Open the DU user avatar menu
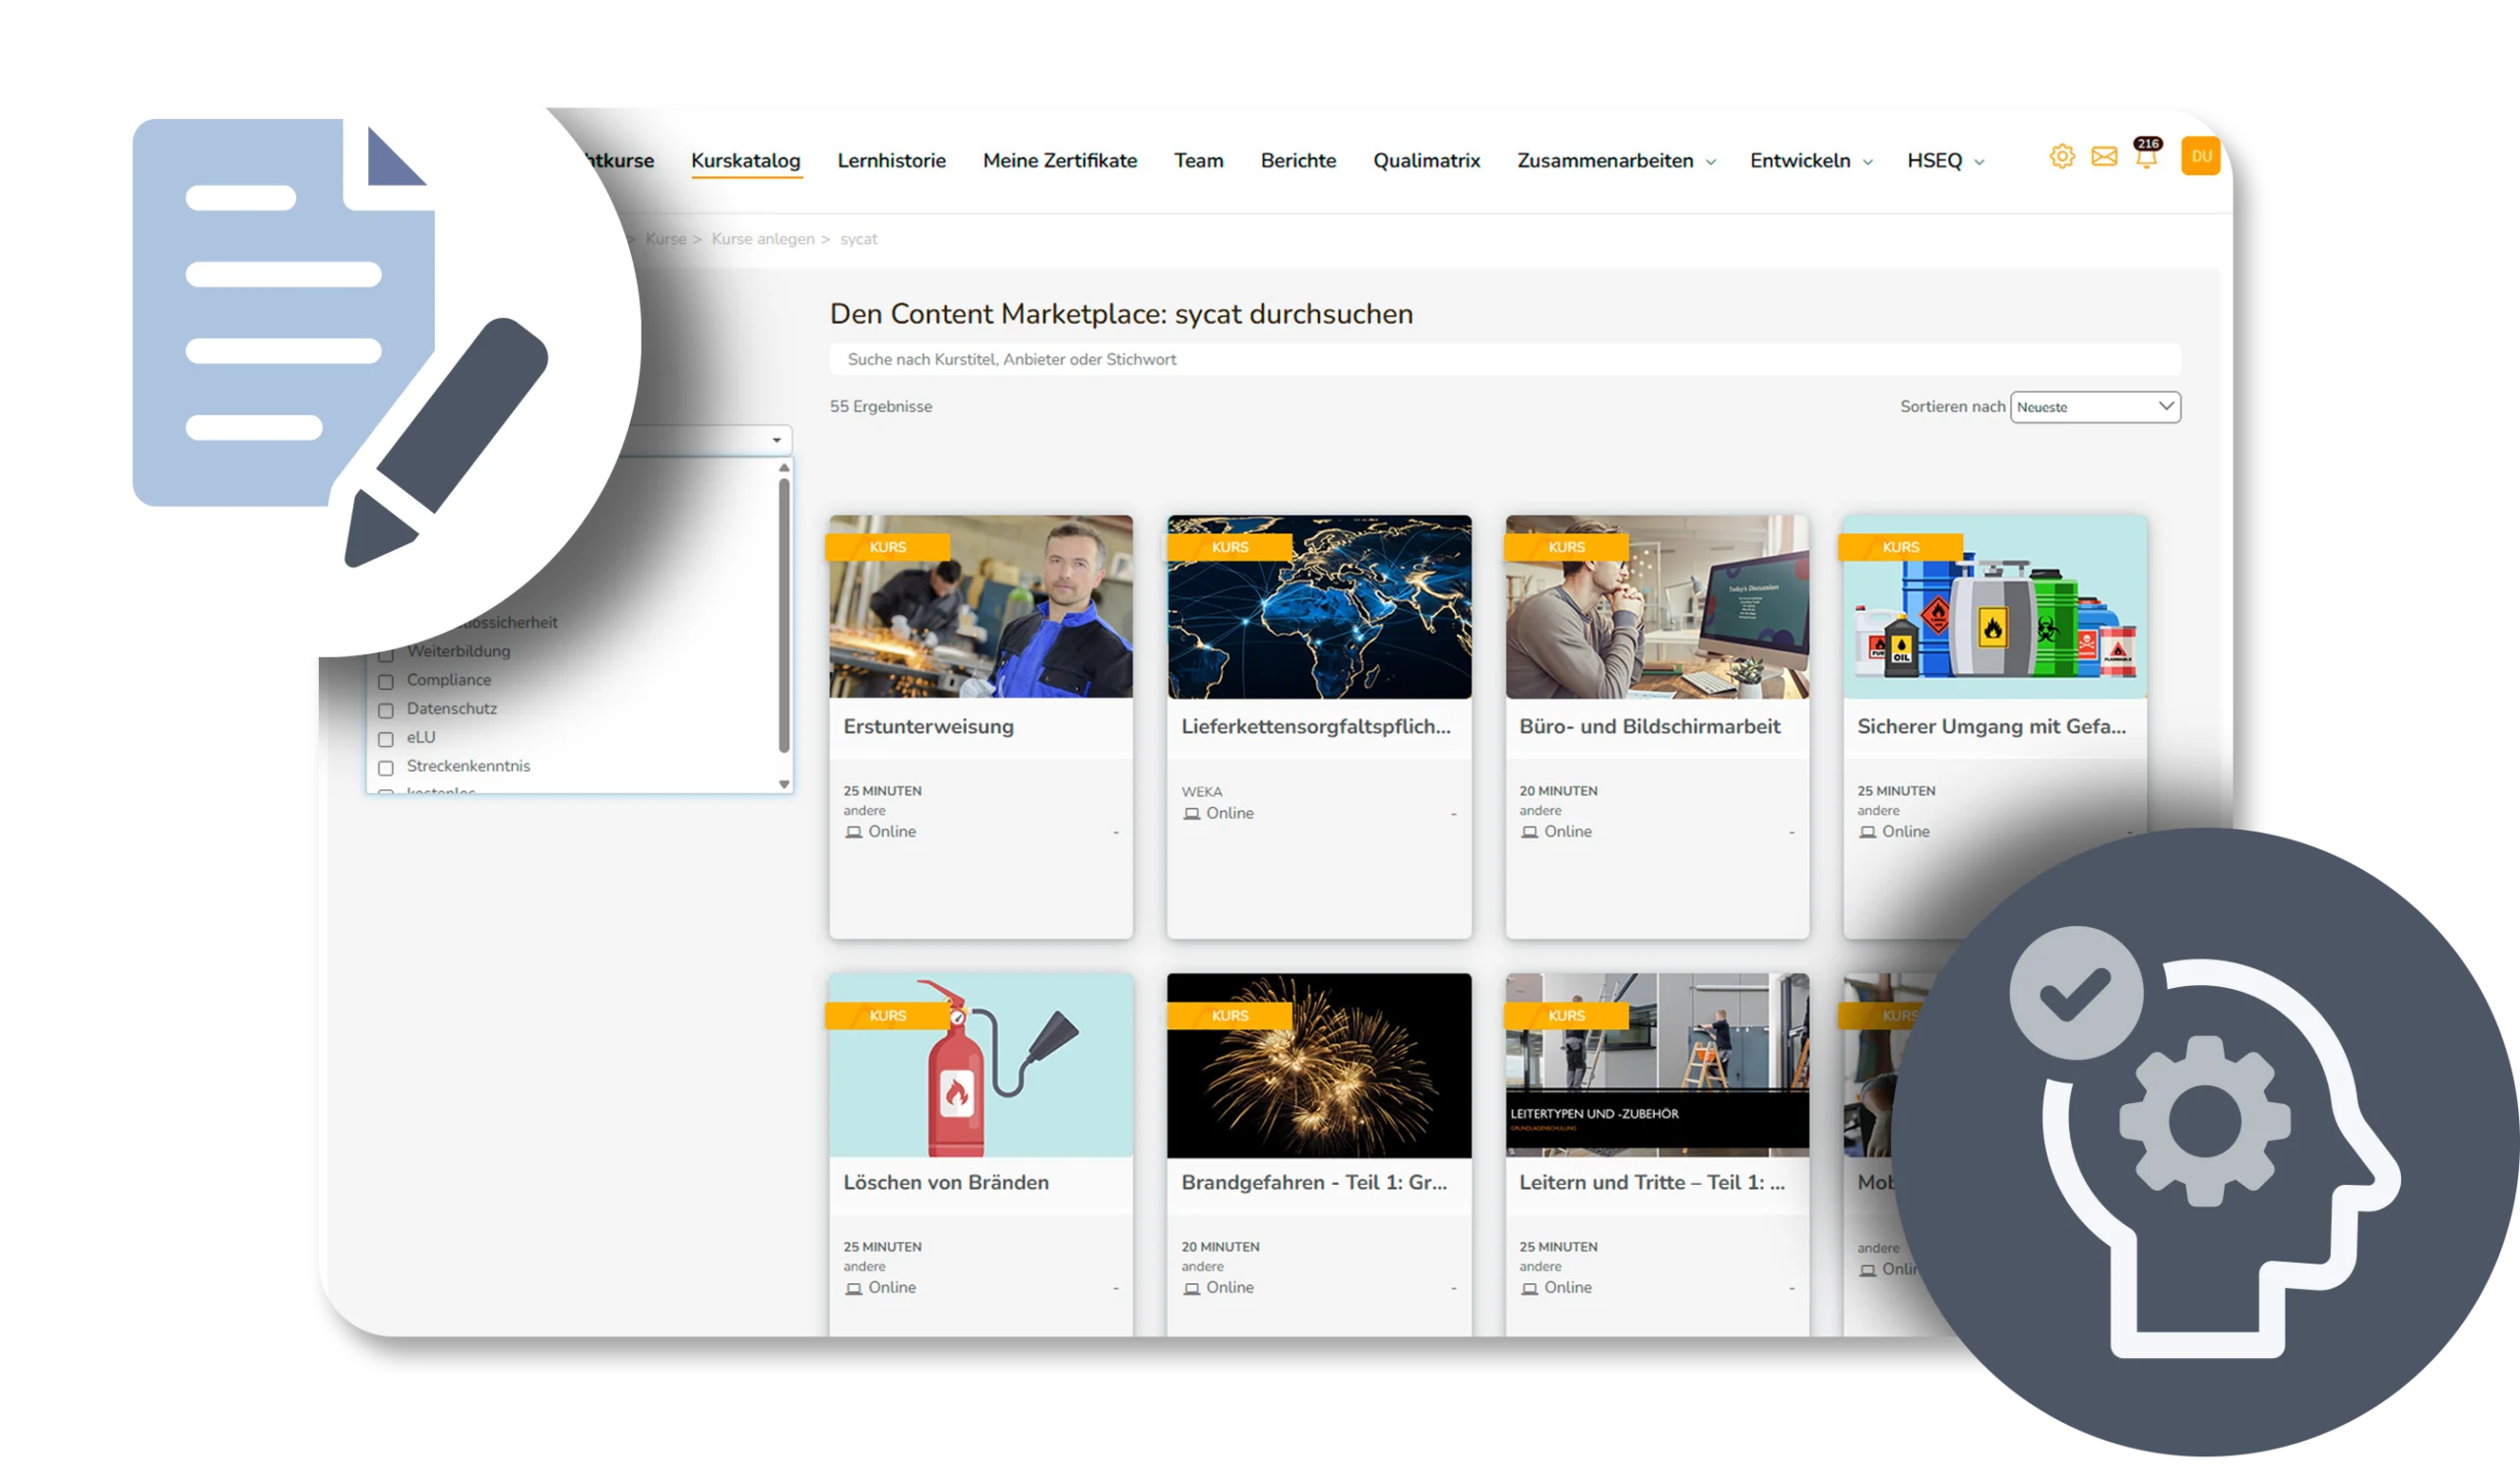 2200,156
